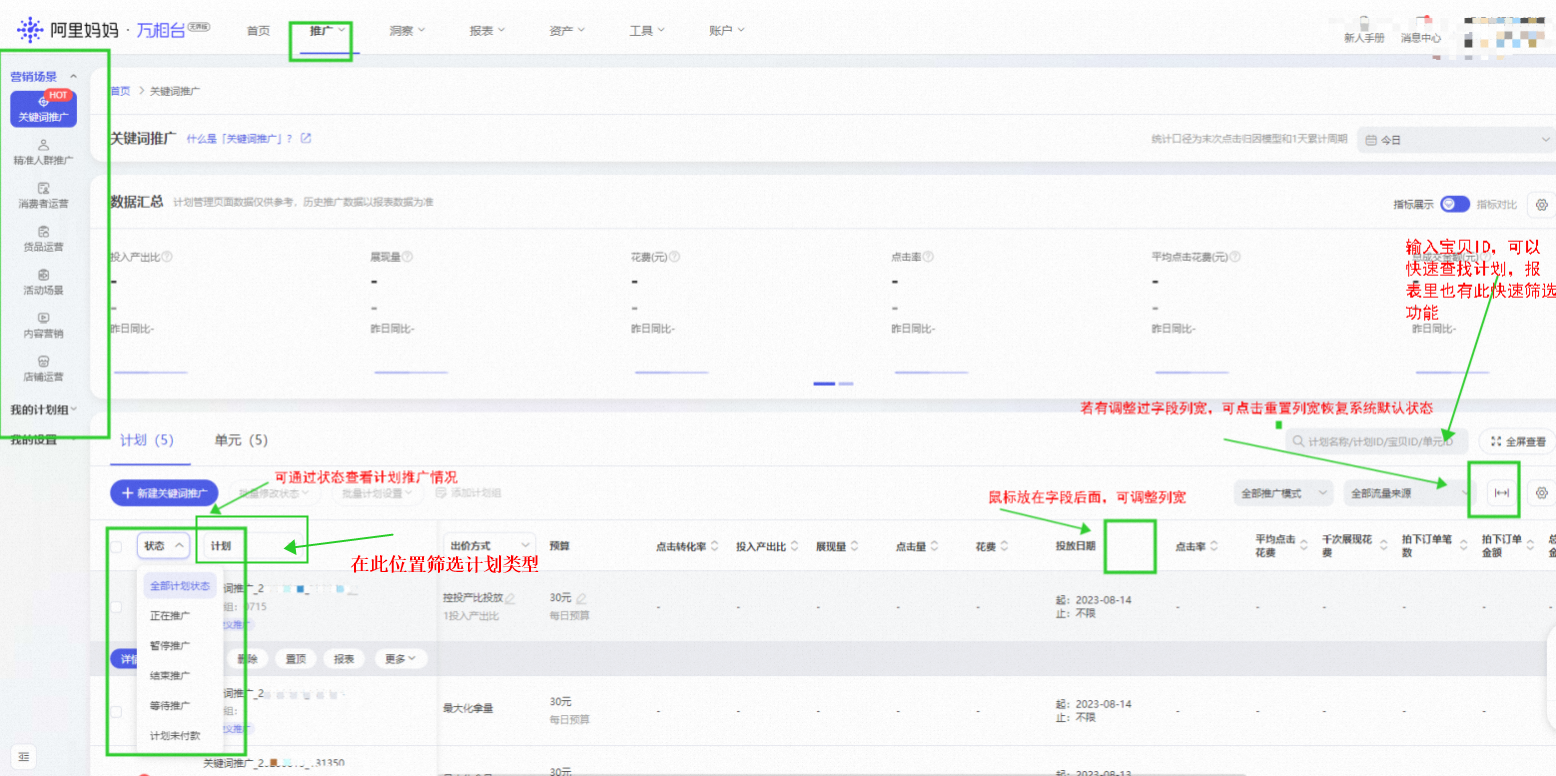Select 暂停推广 in status list

coord(170,646)
